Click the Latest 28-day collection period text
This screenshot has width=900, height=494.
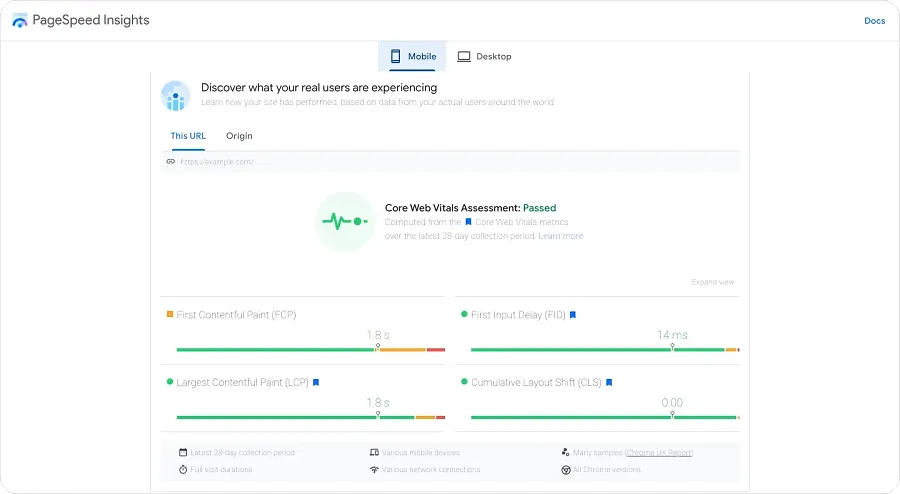click(242, 453)
